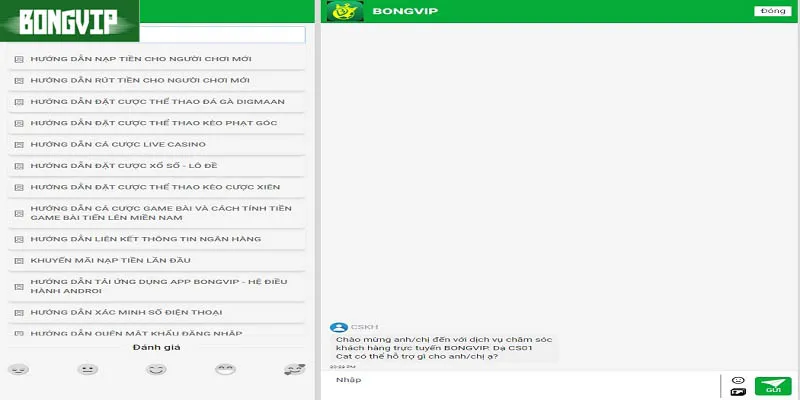
Task: Open HƯỚNG DẪN NẠP TIỀN CHO NGƯỜI CHƠI MỚI
Action: click(x=157, y=59)
